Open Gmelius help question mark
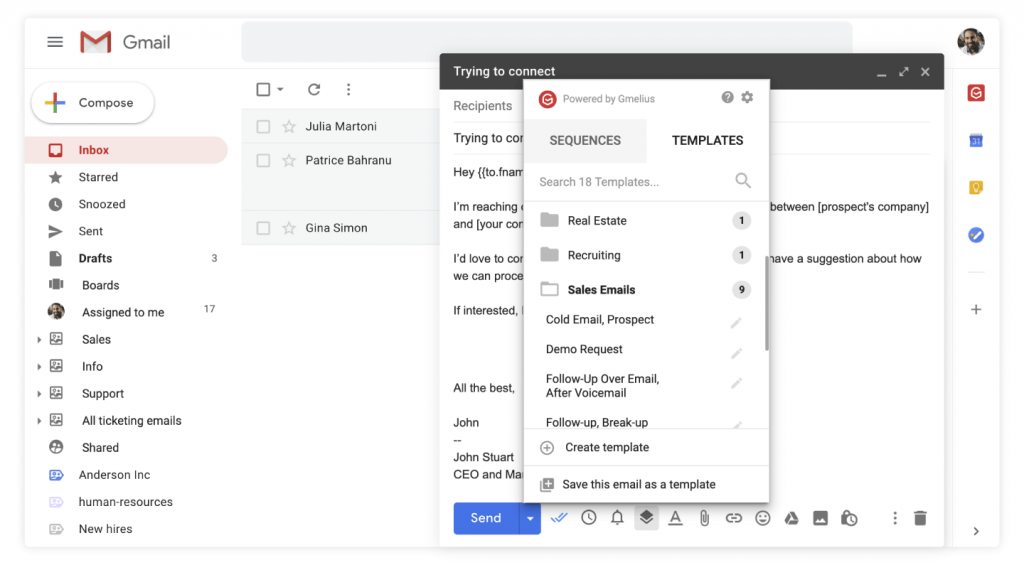 pyautogui.click(x=727, y=97)
